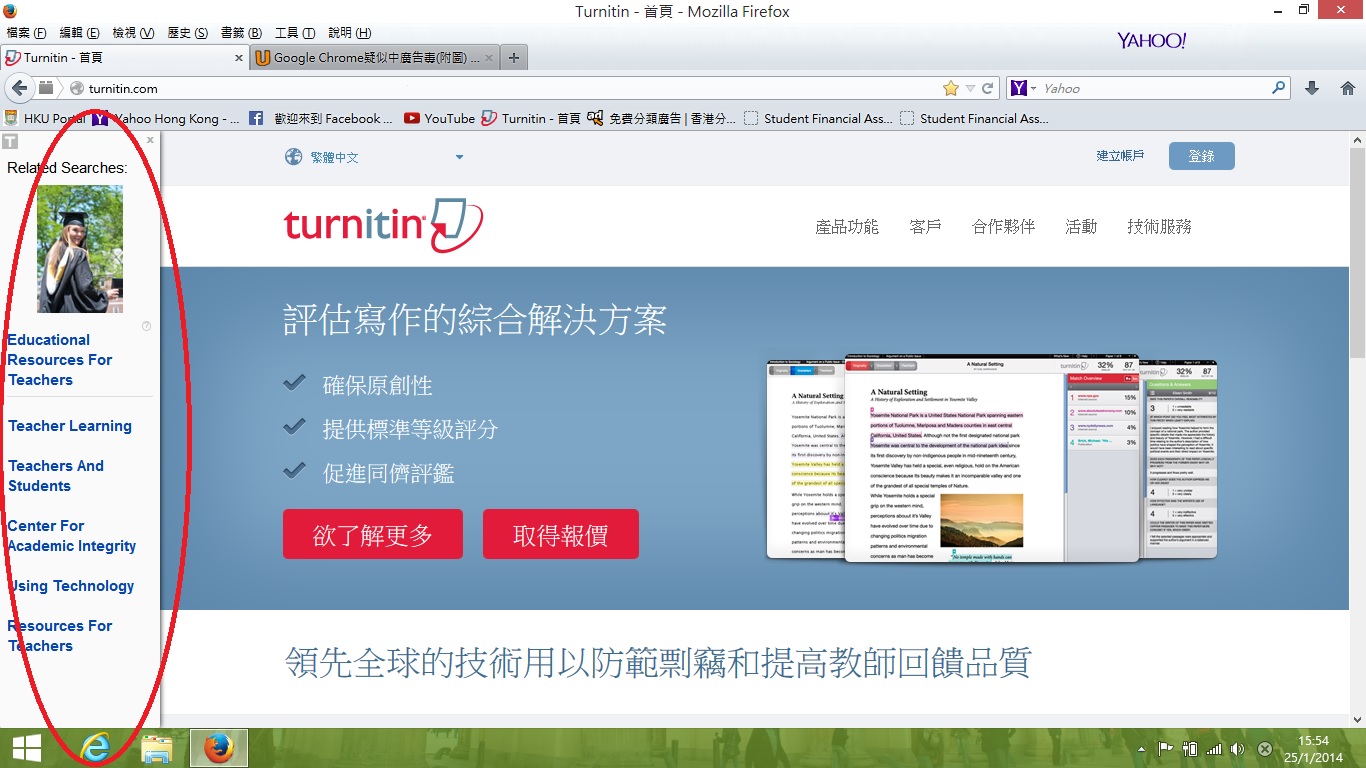Image resolution: width=1366 pixels, height=768 pixels.
Task: Click the Turnitin logo
Action: pyautogui.click(x=383, y=225)
